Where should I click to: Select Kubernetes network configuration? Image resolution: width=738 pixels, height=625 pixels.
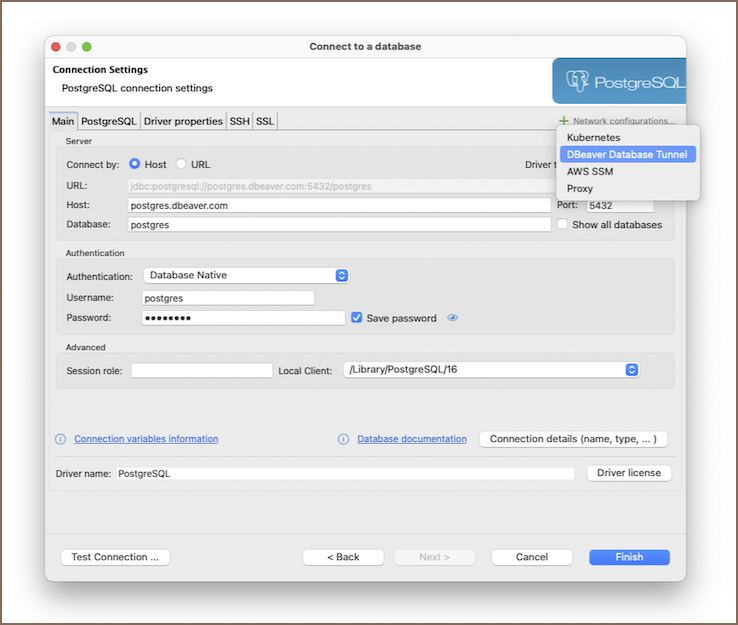point(593,137)
